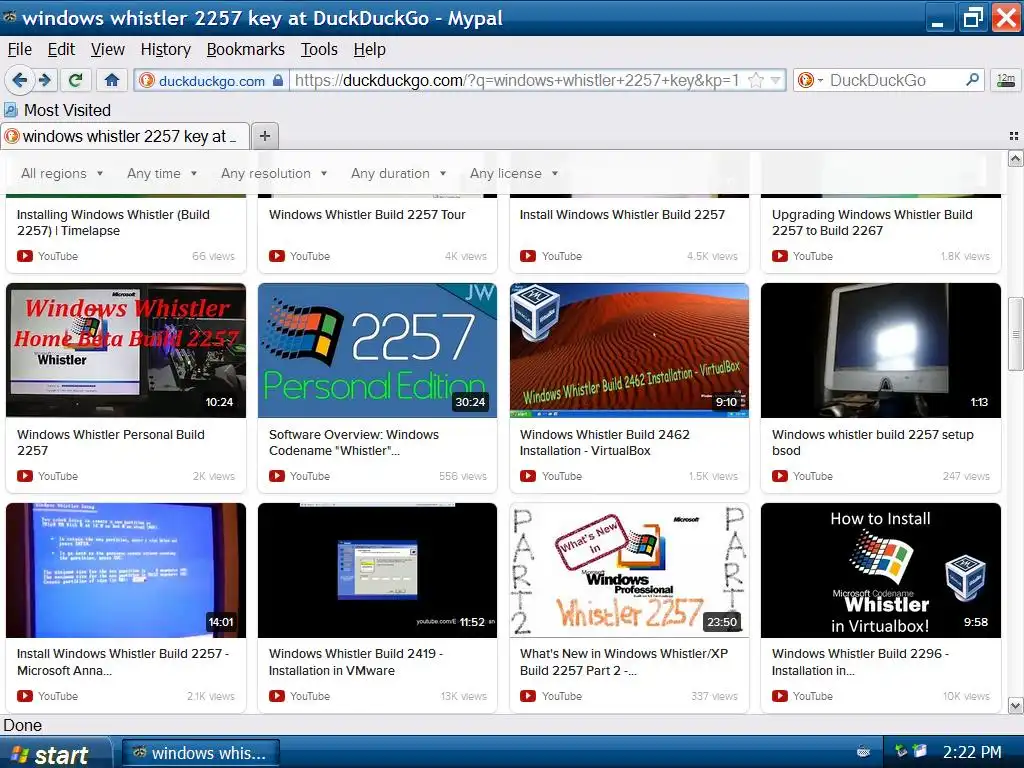Image resolution: width=1024 pixels, height=768 pixels.
Task: Click the search magnifier in the DuckDuckGo box
Action: [x=972, y=80]
